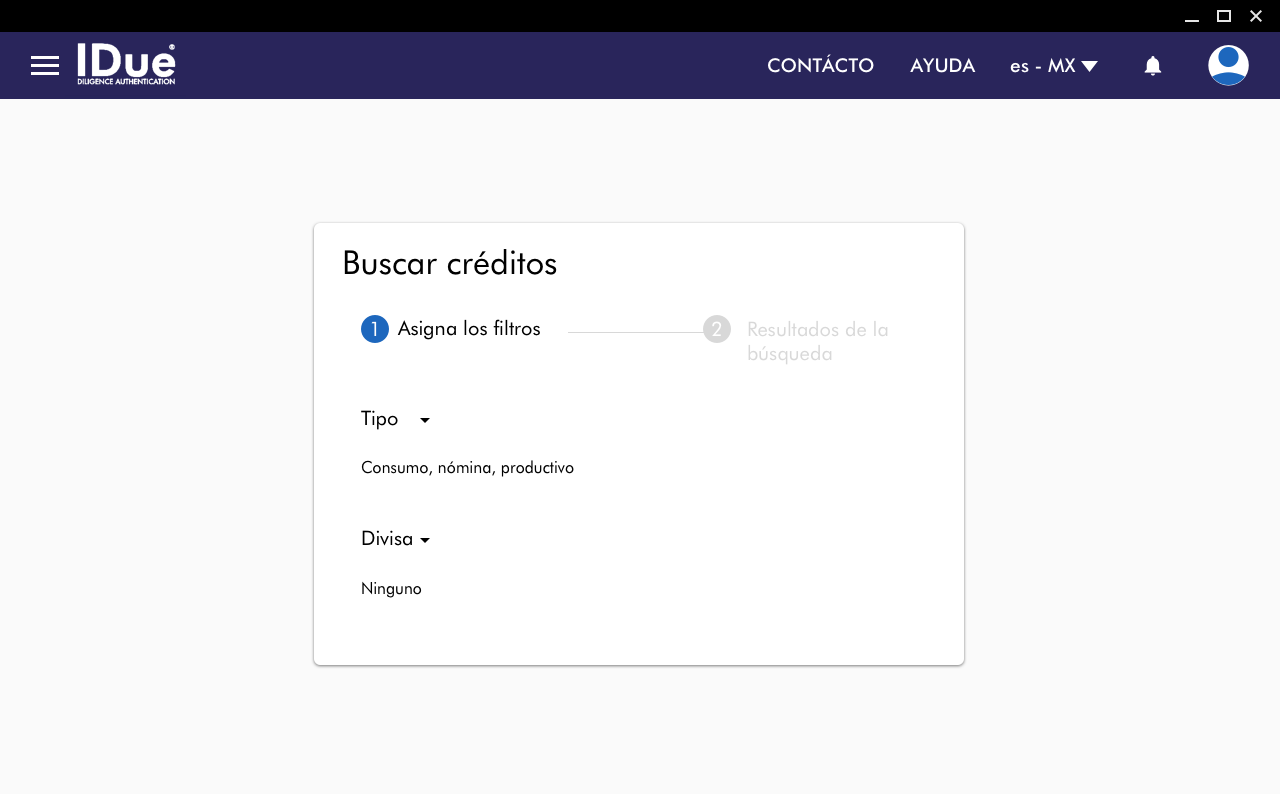Go to the CONTÁCTO page
Viewport: 1280px width, 794px height.
pos(820,66)
